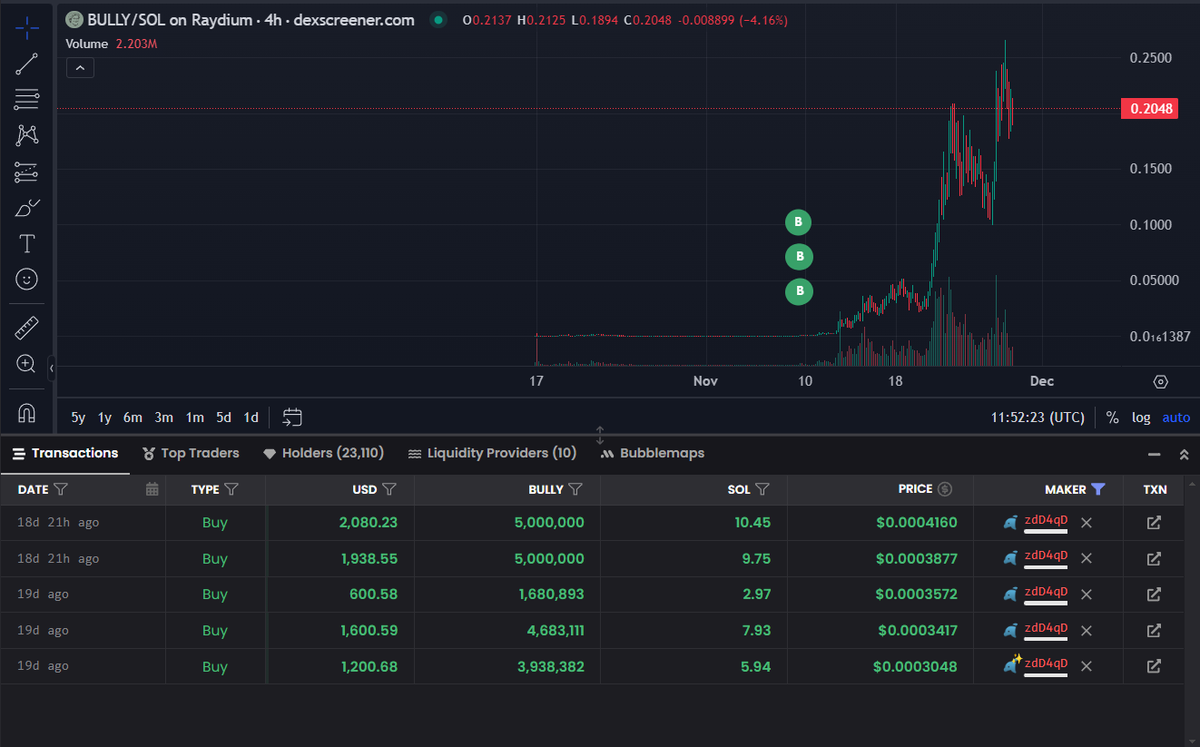The width and height of the screenshot is (1200, 747).
Task: Remove maker filter on the 600.58 row
Action: (1087, 594)
